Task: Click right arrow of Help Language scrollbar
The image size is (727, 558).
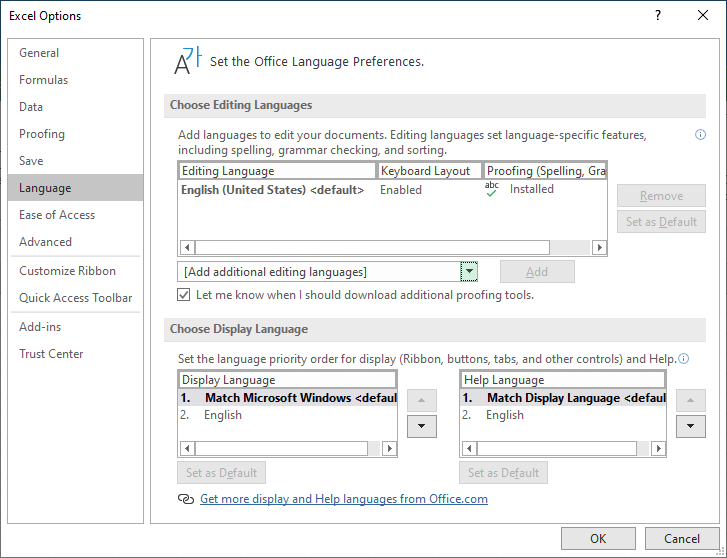Action: coord(658,449)
